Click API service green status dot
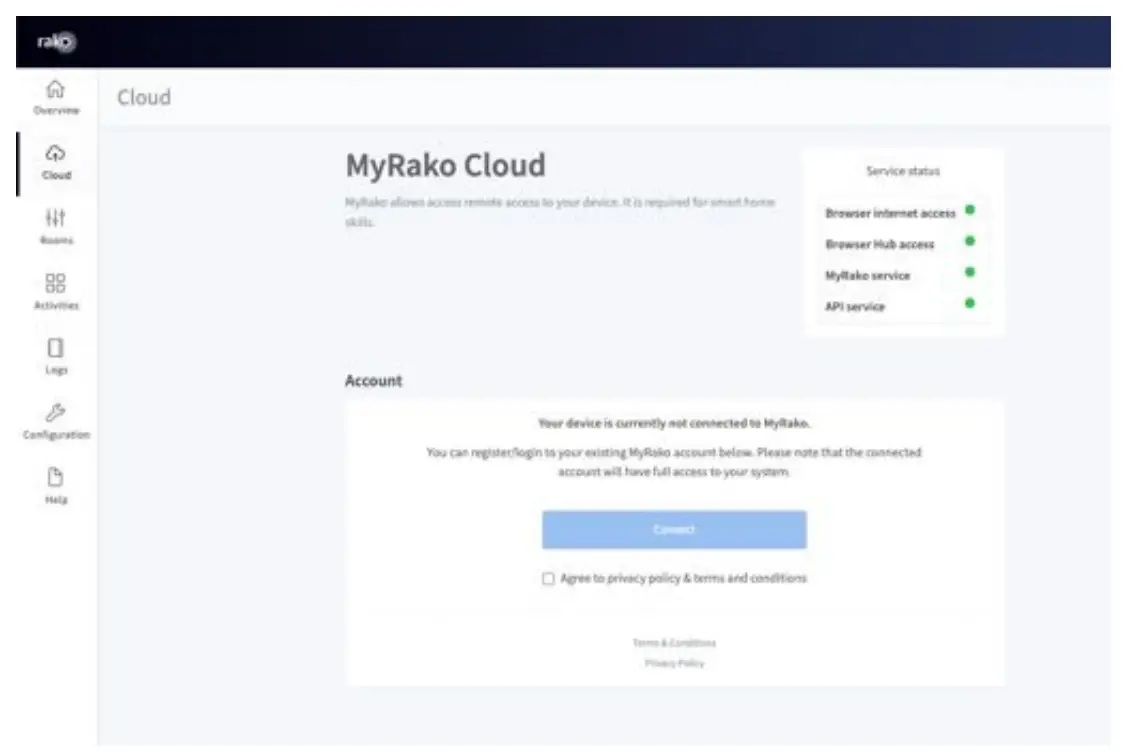Viewport: 1136px width, 756px height. tap(969, 304)
